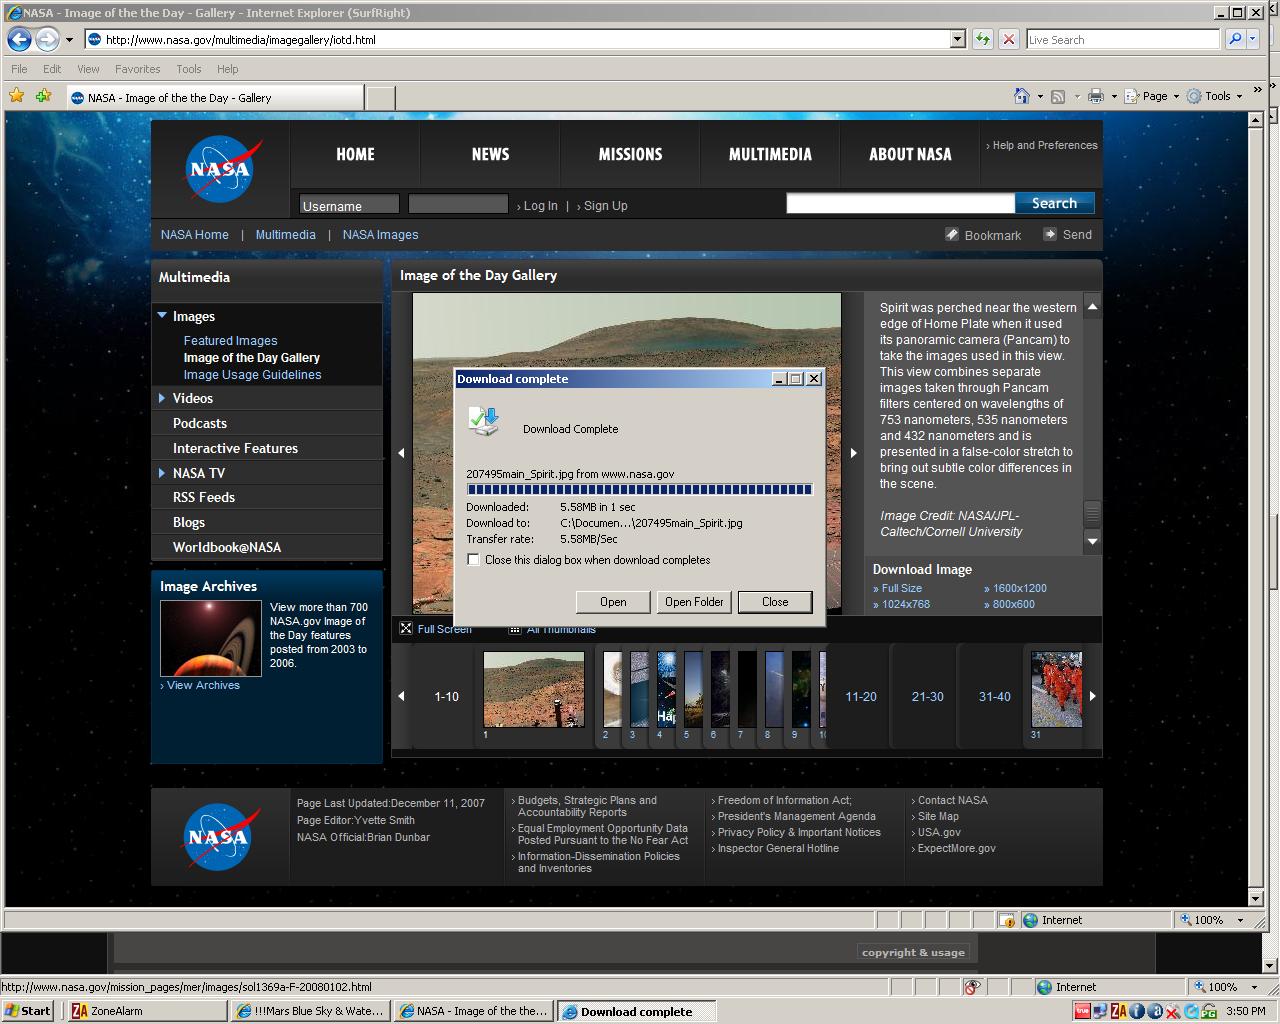Click the All Thumbnails grid icon
The image size is (1280, 1024).
pos(515,629)
